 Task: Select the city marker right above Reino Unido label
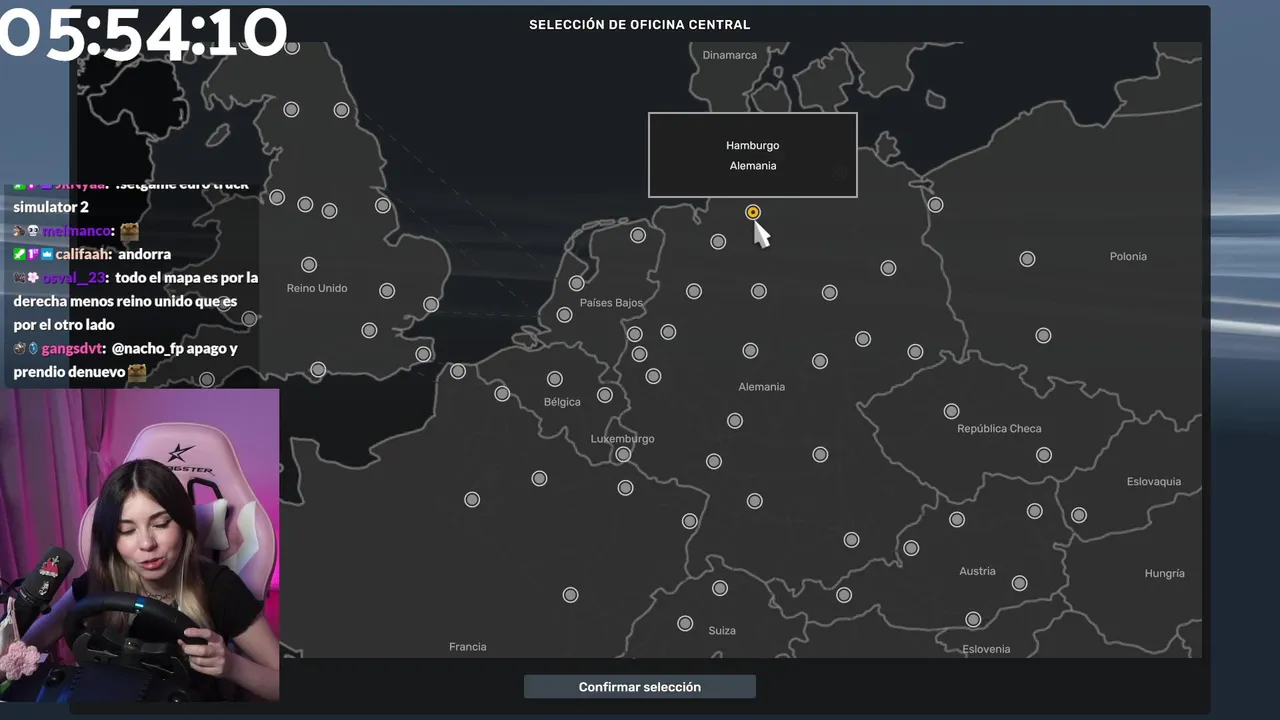[x=309, y=265]
